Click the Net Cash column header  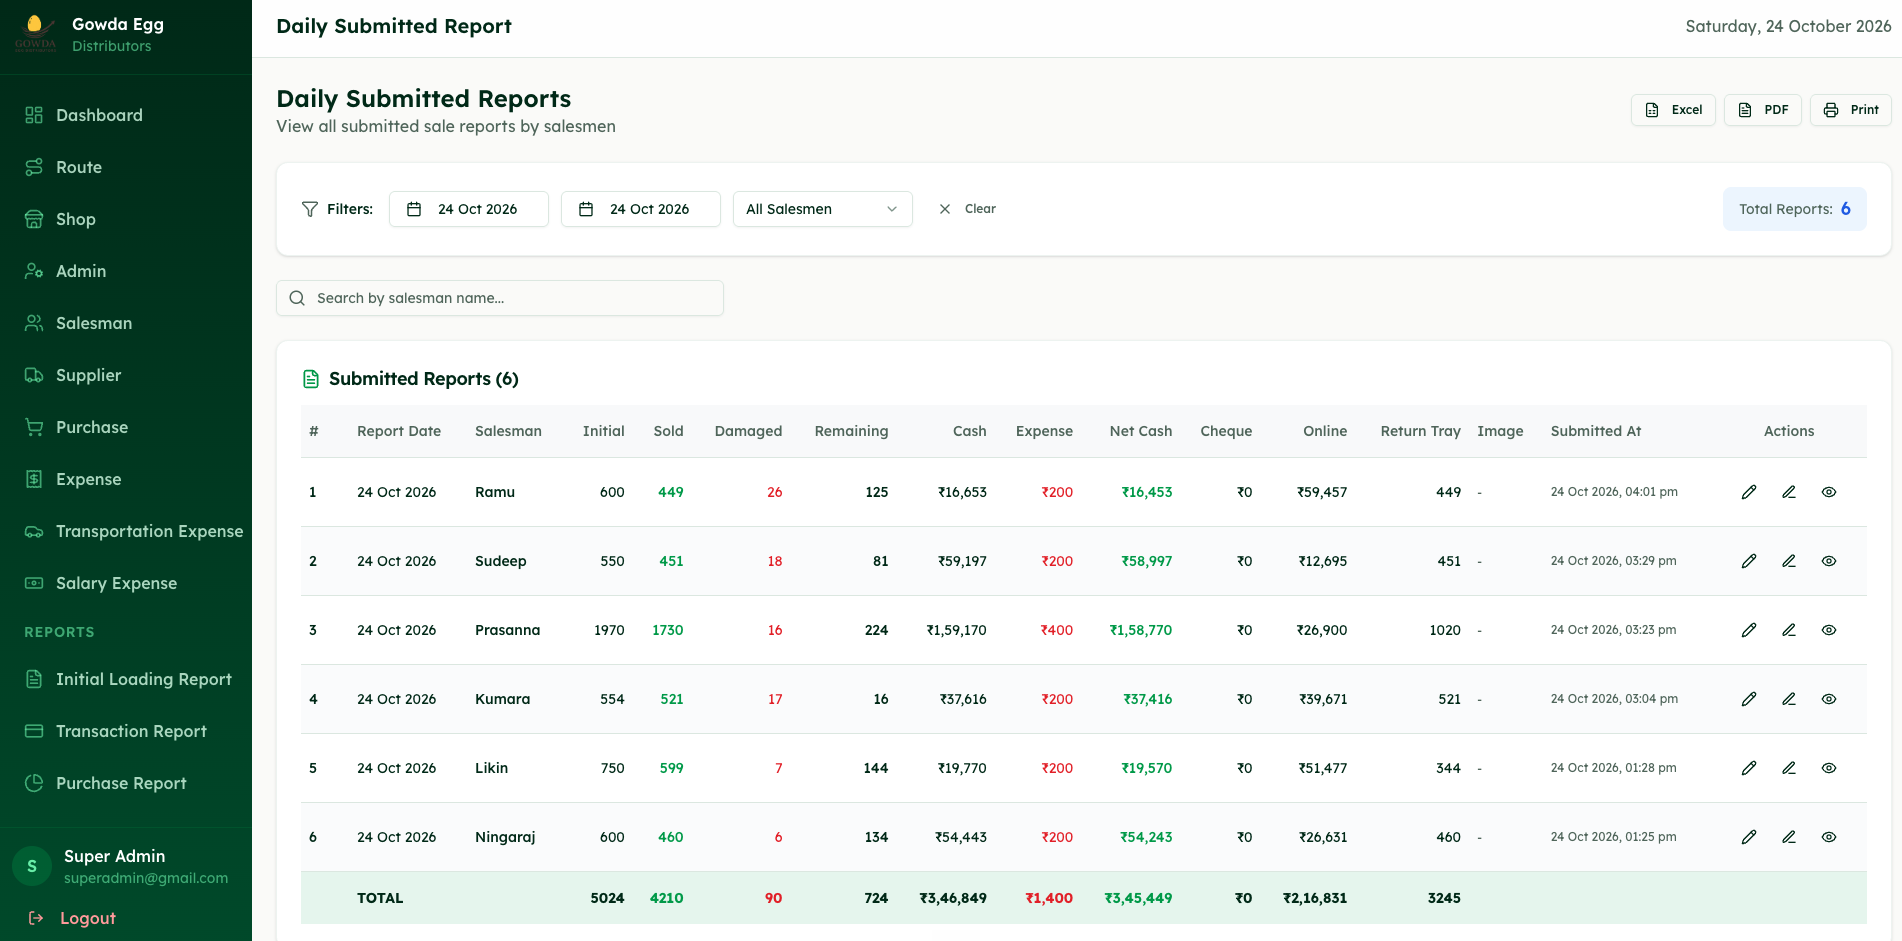[x=1140, y=431]
